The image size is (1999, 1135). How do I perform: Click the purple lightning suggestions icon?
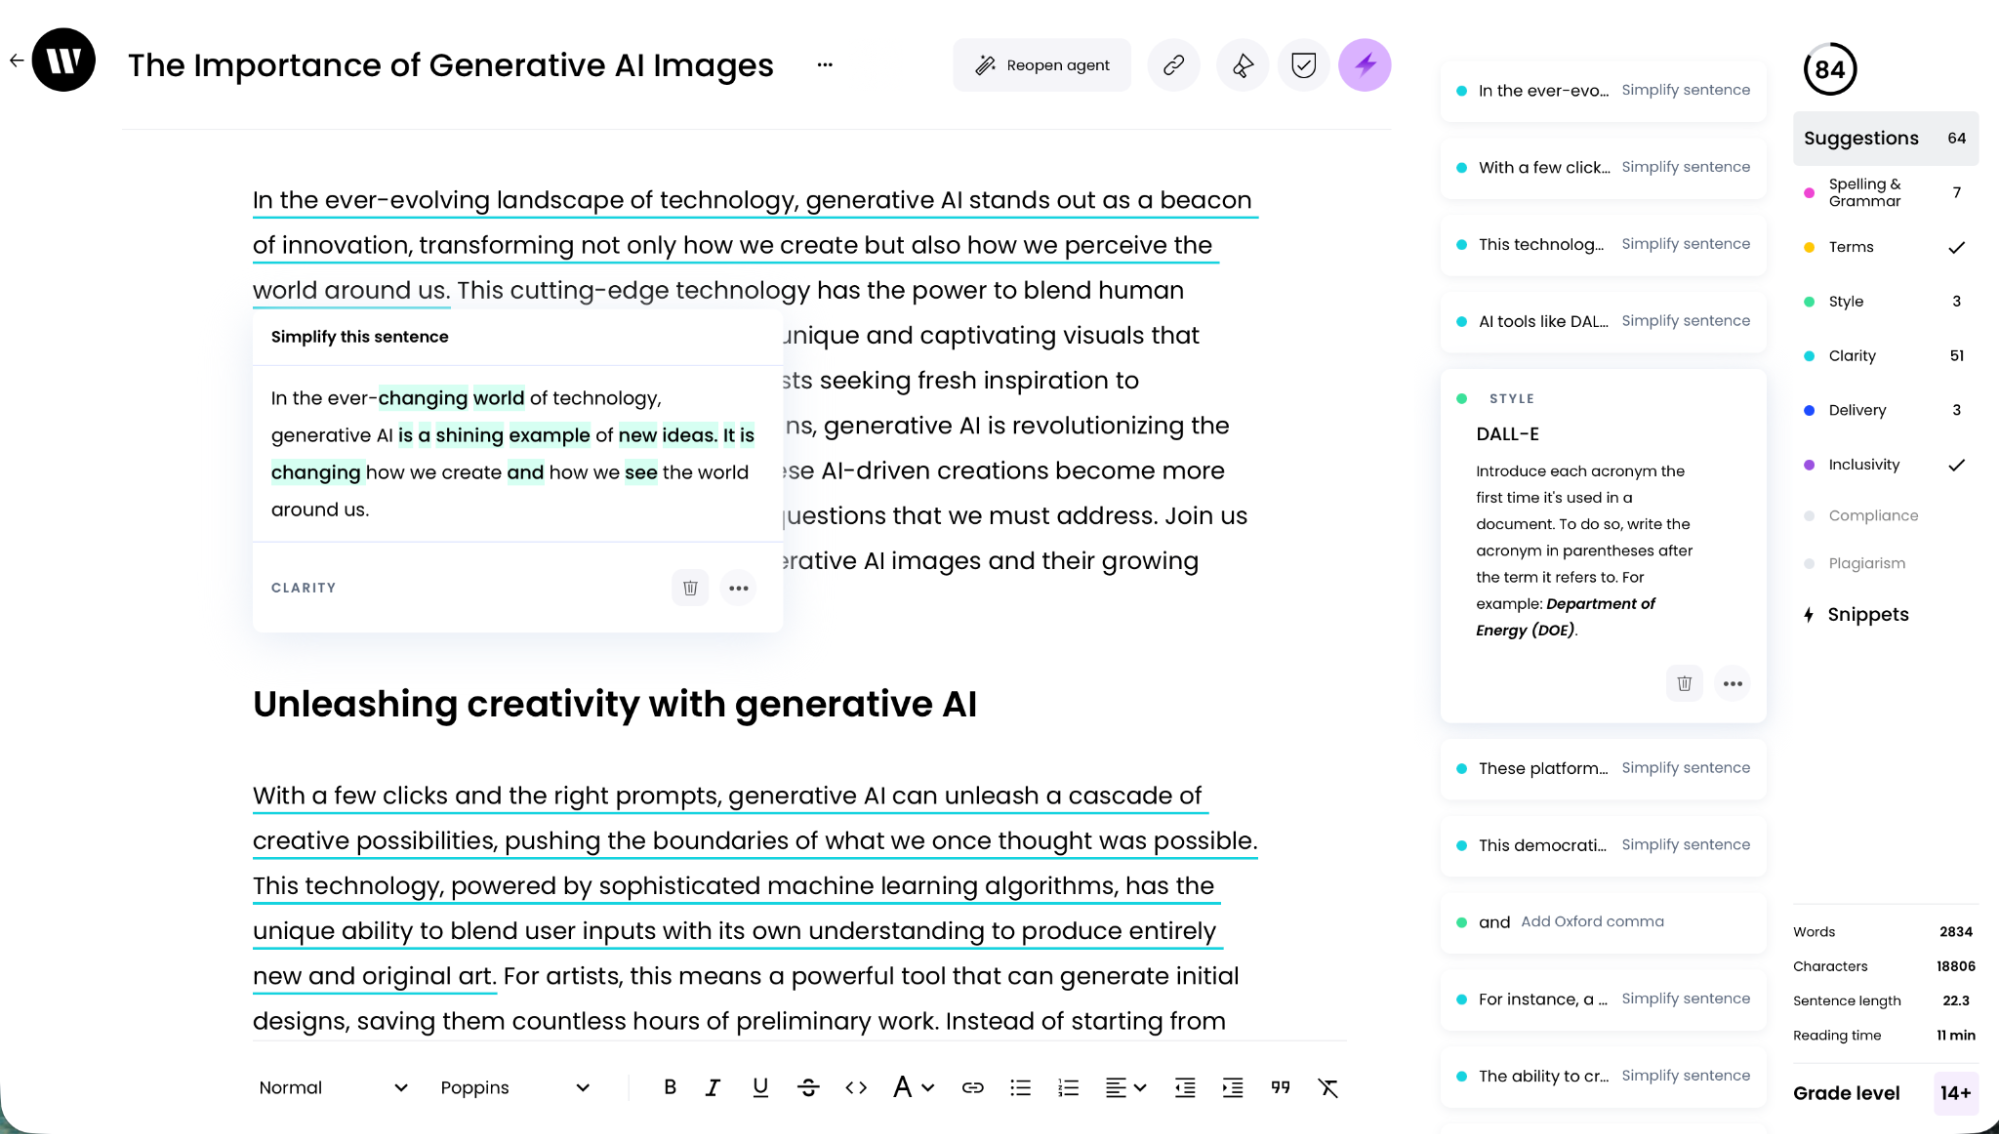[1364, 64]
